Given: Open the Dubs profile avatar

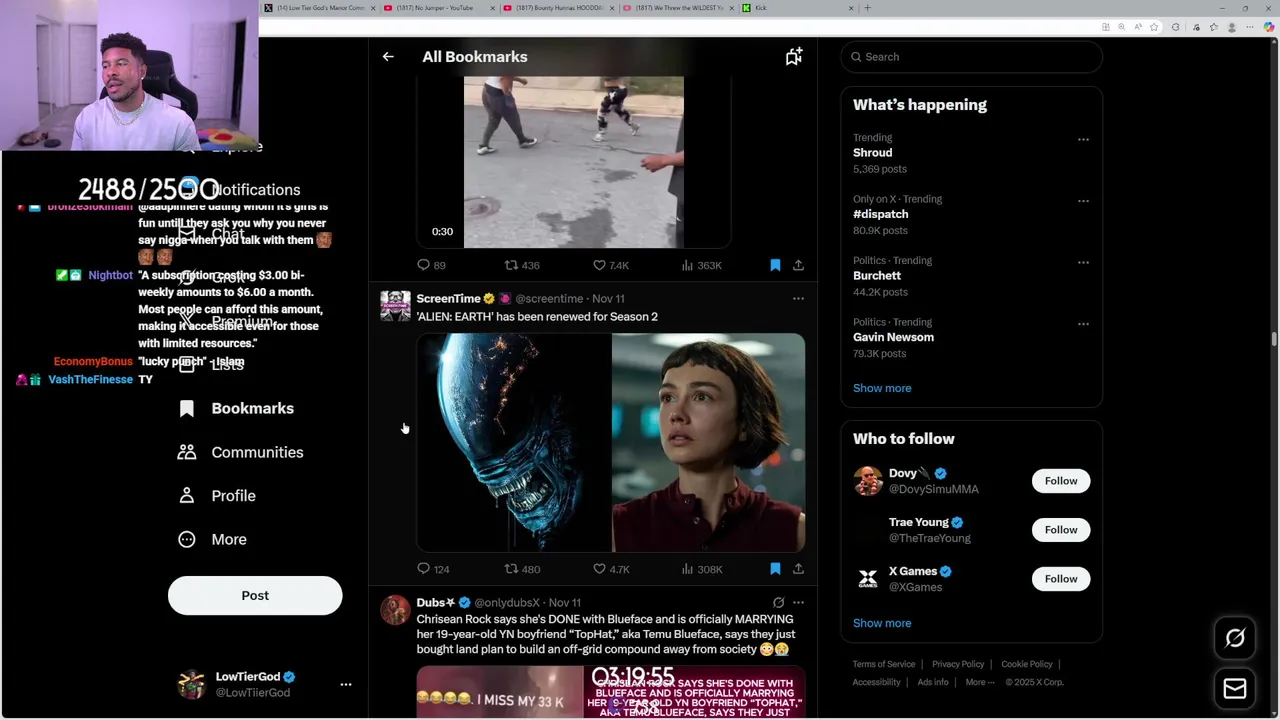Looking at the screenshot, I should (x=395, y=610).
